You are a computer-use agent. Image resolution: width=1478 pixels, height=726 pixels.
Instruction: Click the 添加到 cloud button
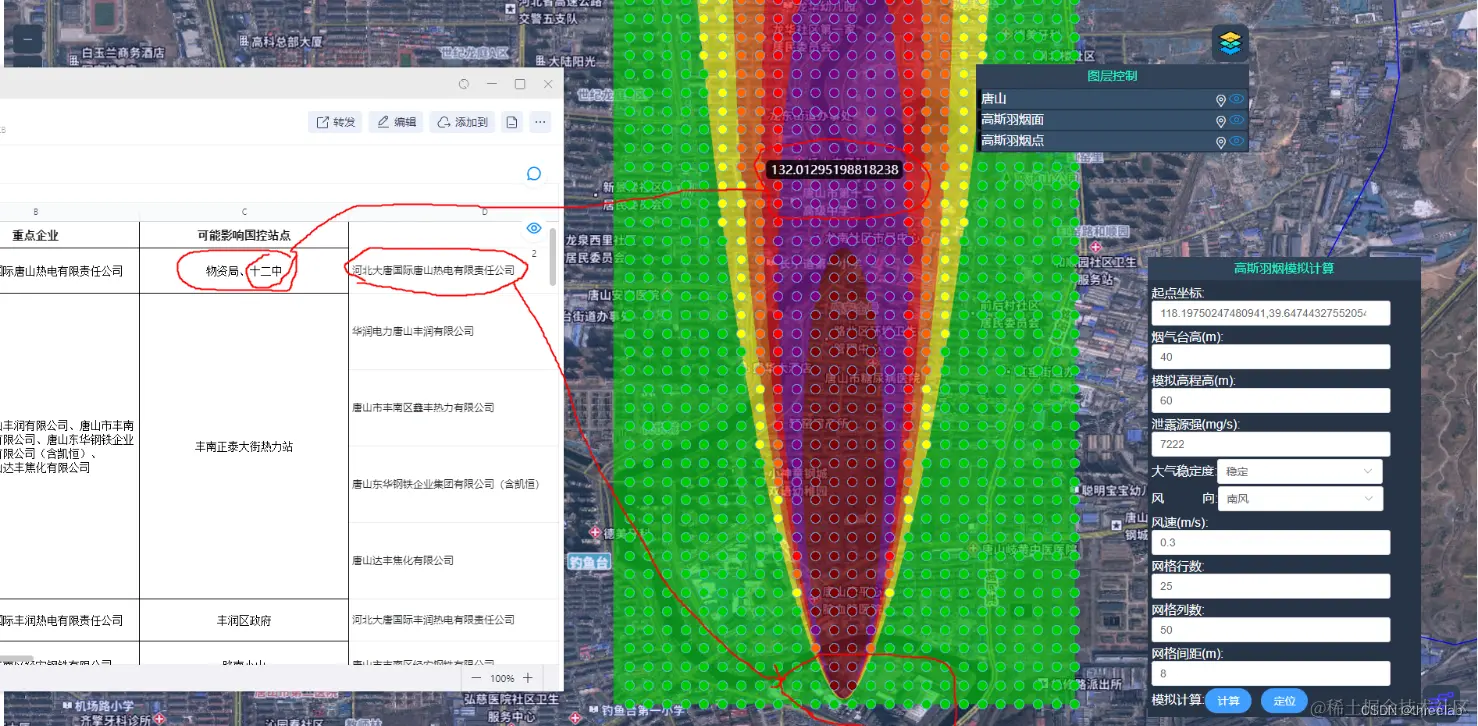(462, 122)
